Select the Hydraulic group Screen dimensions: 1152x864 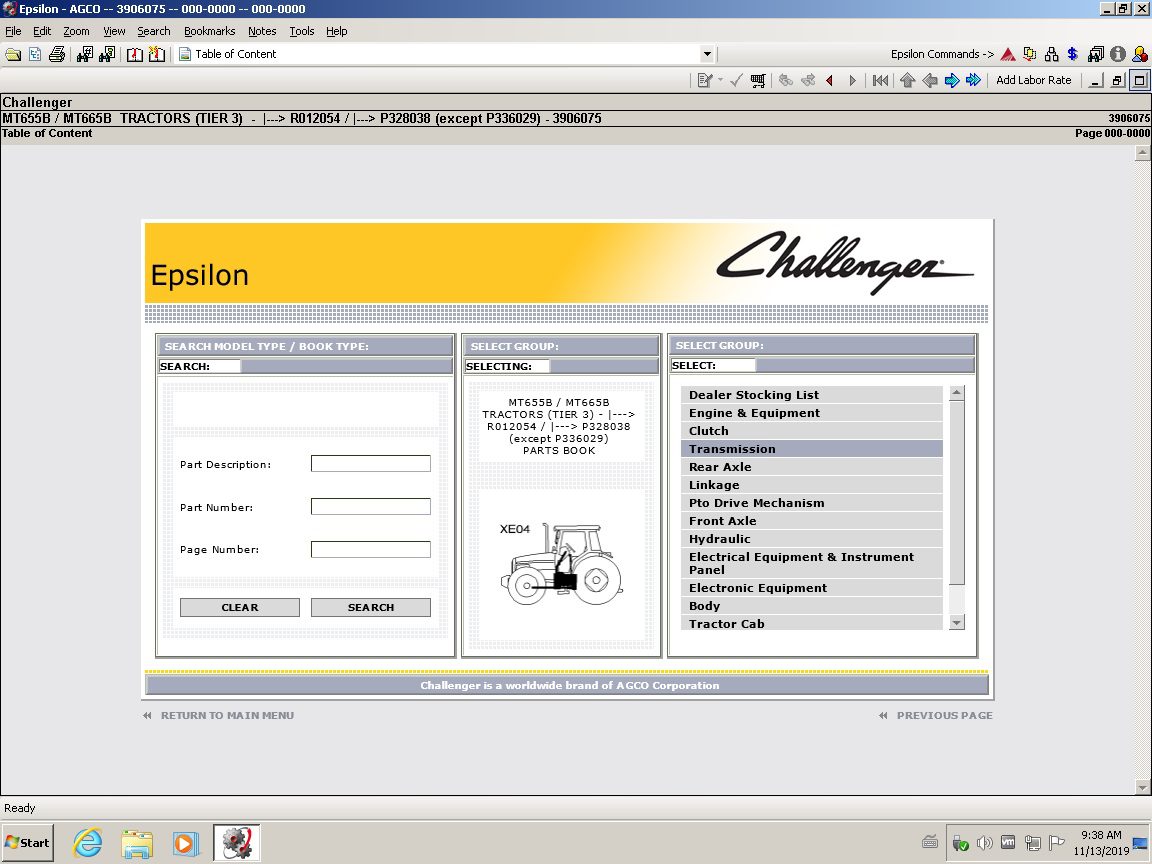(811, 539)
